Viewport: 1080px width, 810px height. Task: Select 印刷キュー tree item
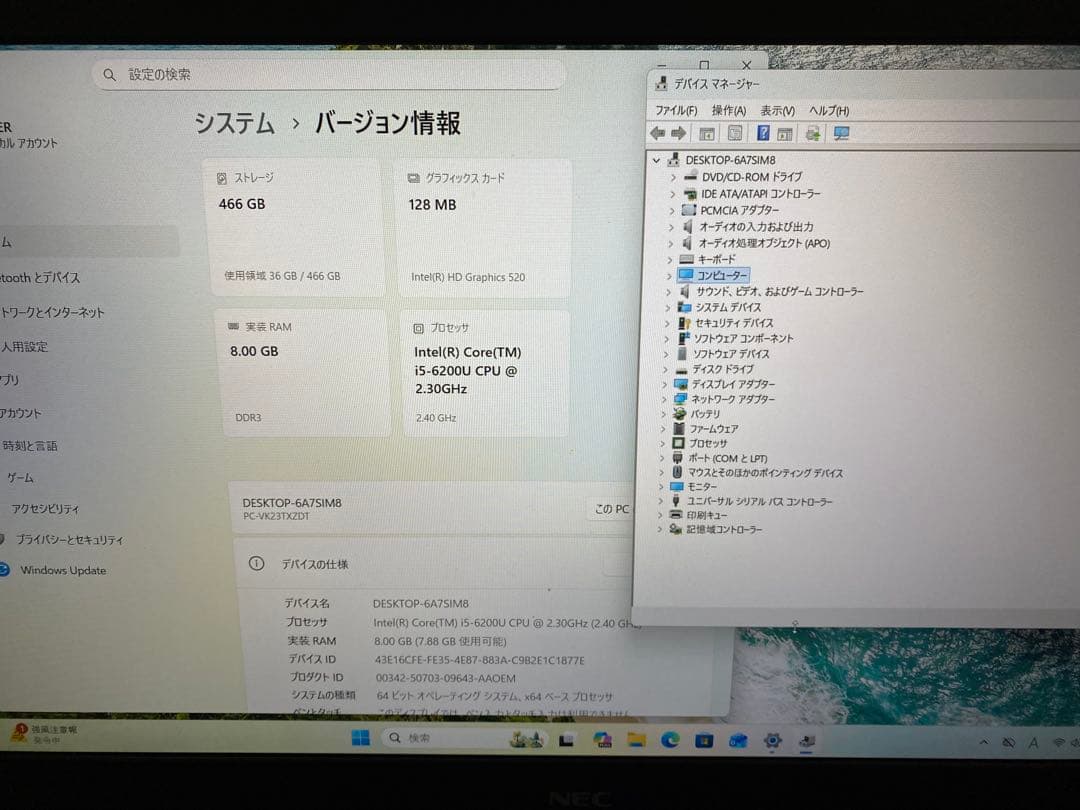pyautogui.click(x=707, y=515)
